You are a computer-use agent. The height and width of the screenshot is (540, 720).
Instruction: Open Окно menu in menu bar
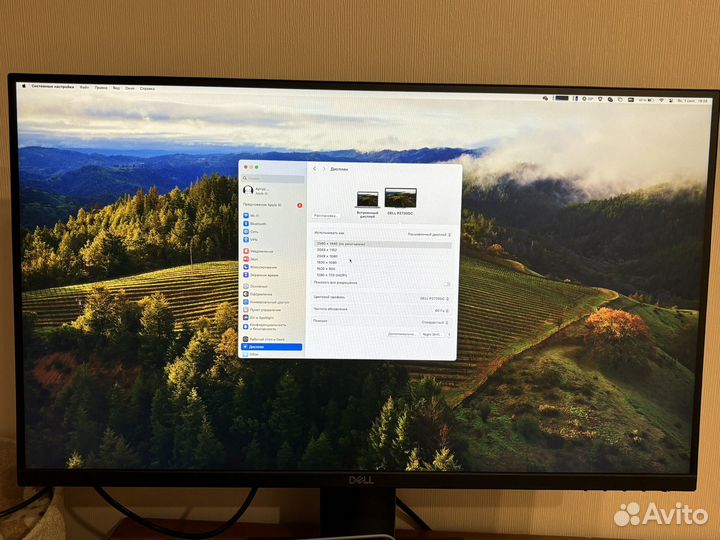pyautogui.click(x=130, y=88)
